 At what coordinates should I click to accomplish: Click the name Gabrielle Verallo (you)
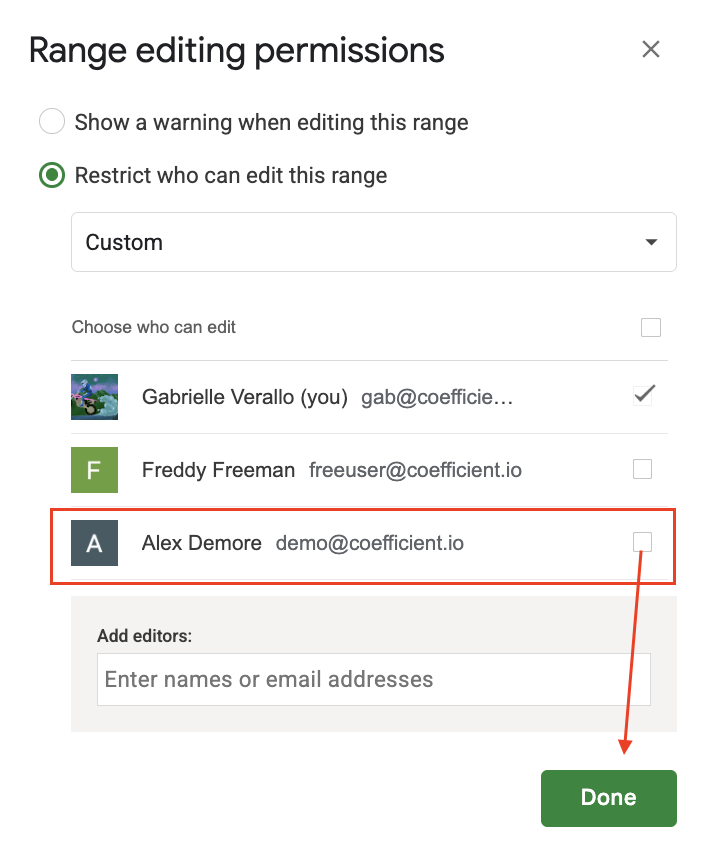pyautogui.click(x=244, y=397)
